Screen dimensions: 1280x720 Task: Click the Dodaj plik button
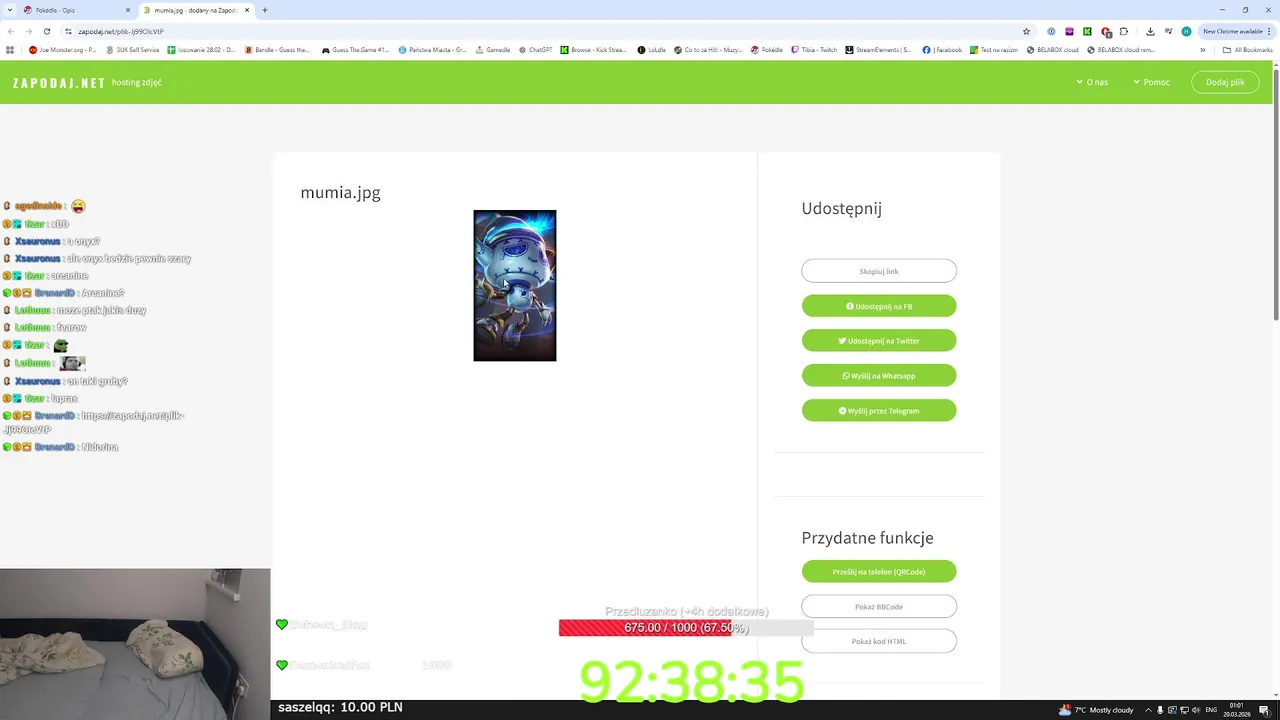tap(1225, 82)
